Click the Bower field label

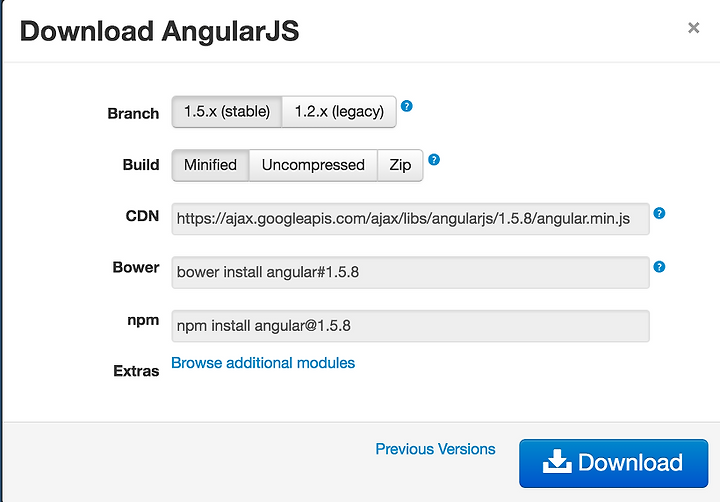[x=136, y=267]
